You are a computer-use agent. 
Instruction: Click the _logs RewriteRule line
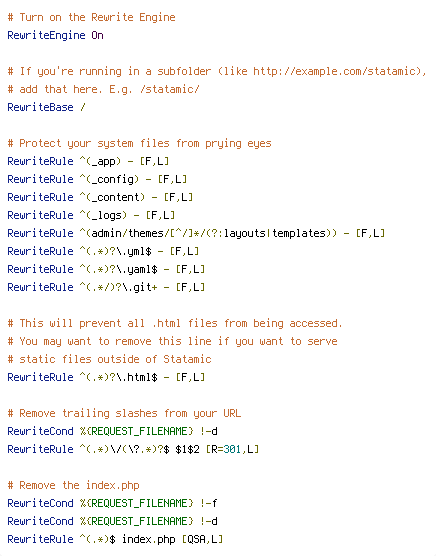coord(91,215)
